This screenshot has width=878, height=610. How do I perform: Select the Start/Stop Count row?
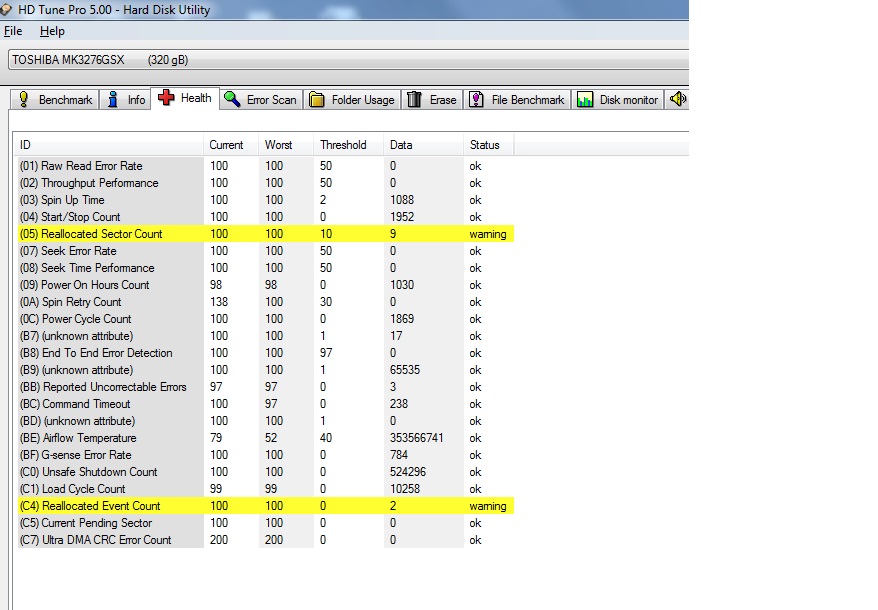point(266,217)
